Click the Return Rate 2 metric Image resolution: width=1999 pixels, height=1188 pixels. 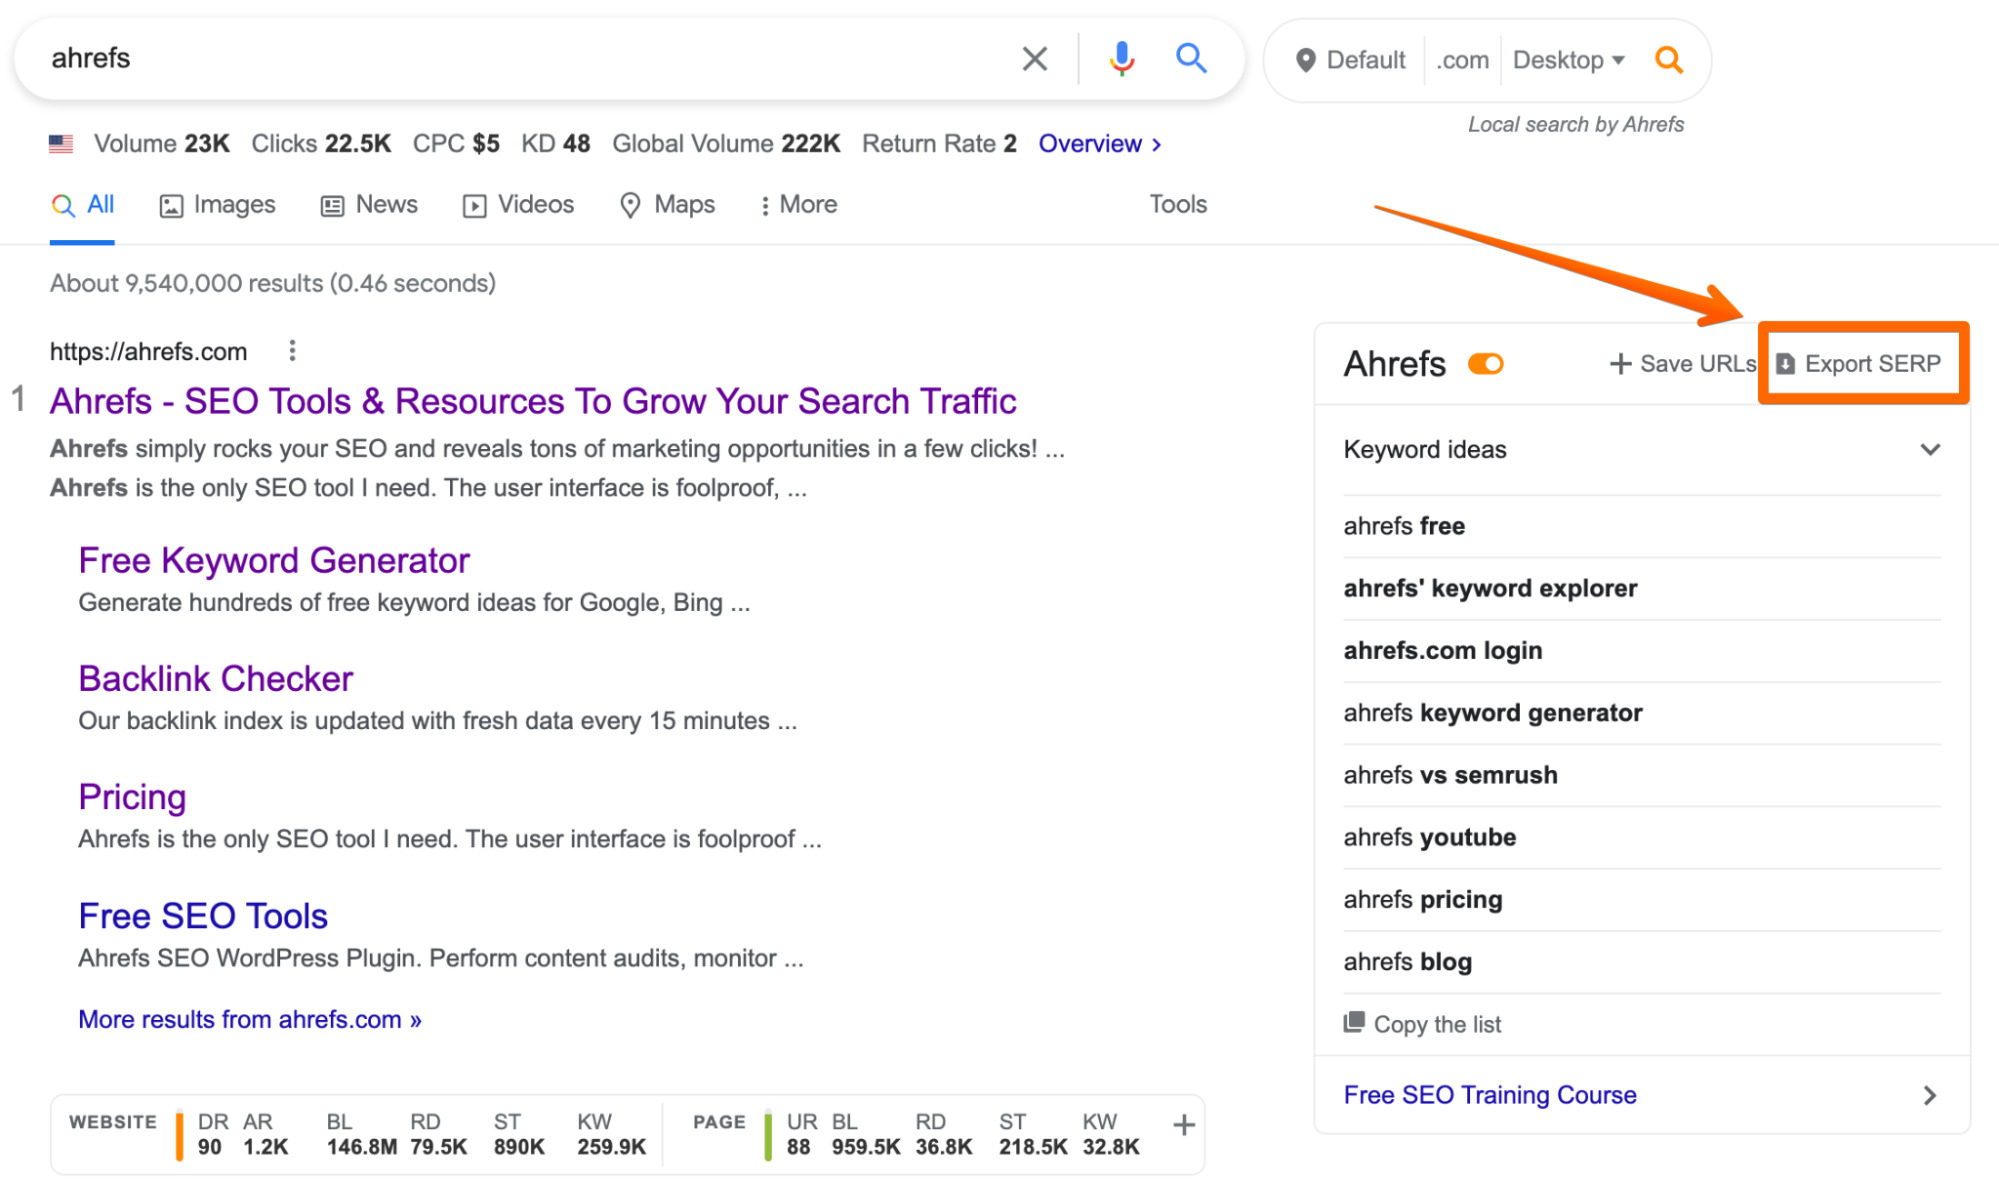939,144
